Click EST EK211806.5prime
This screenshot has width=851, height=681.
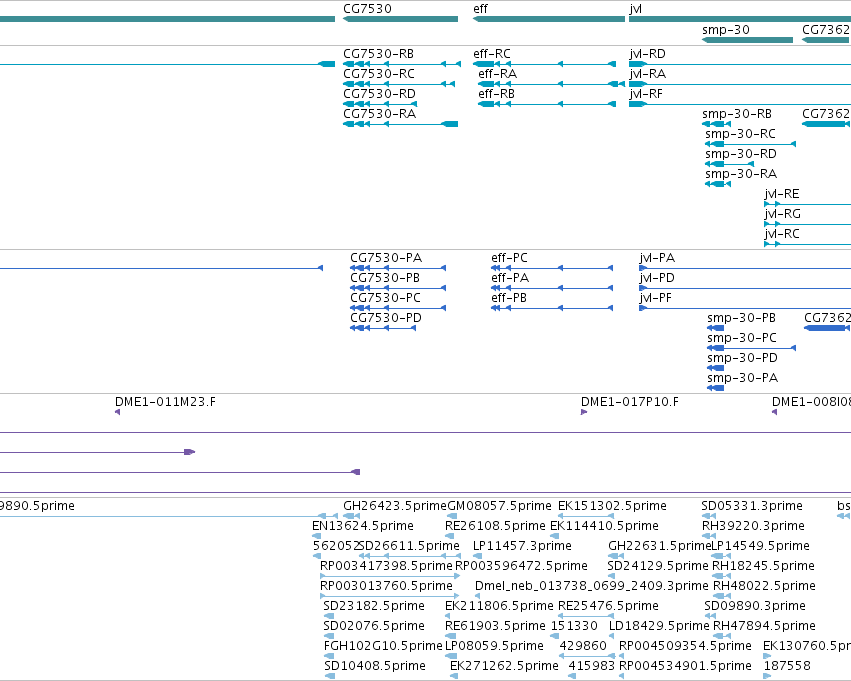(499, 606)
